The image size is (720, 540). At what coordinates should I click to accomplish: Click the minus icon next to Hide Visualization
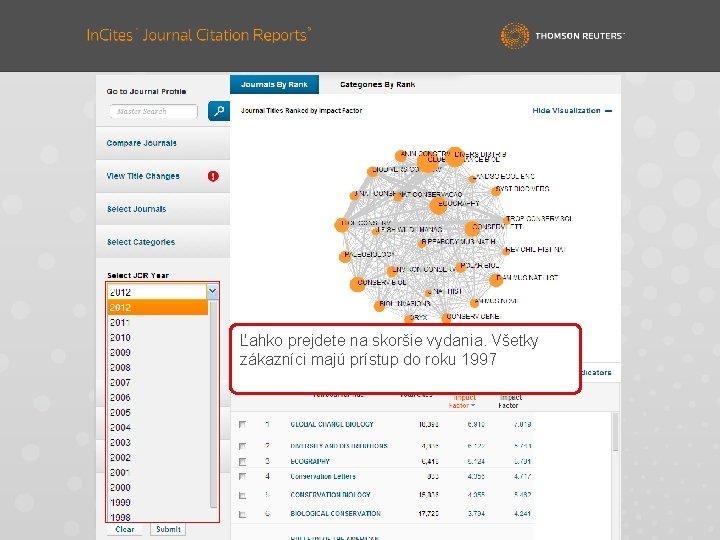[x=608, y=111]
